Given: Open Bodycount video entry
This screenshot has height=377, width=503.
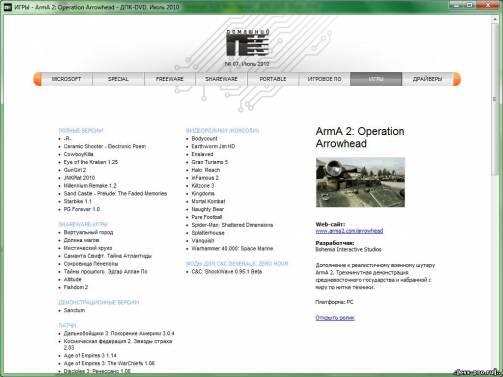Looking at the screenshot, I should point(204,138).
